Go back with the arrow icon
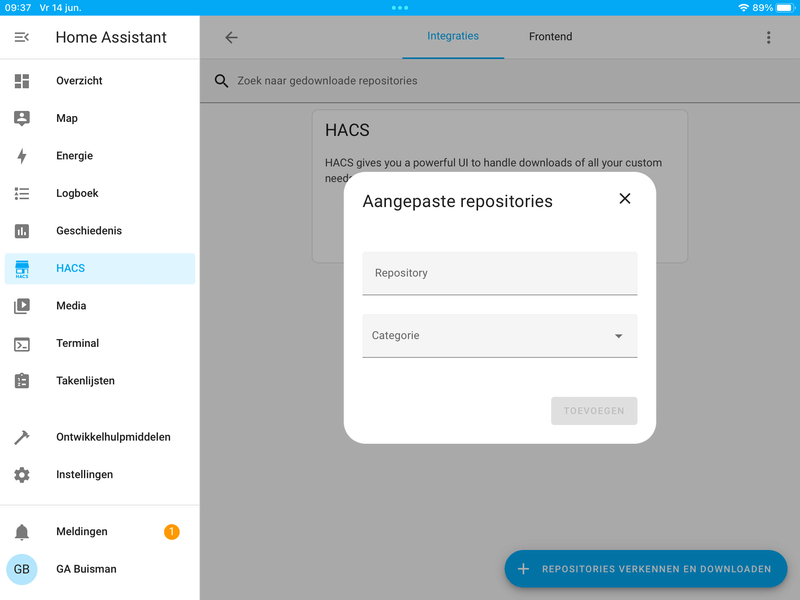The width and height of the screenshot is (800, 600). click(232, 37)
